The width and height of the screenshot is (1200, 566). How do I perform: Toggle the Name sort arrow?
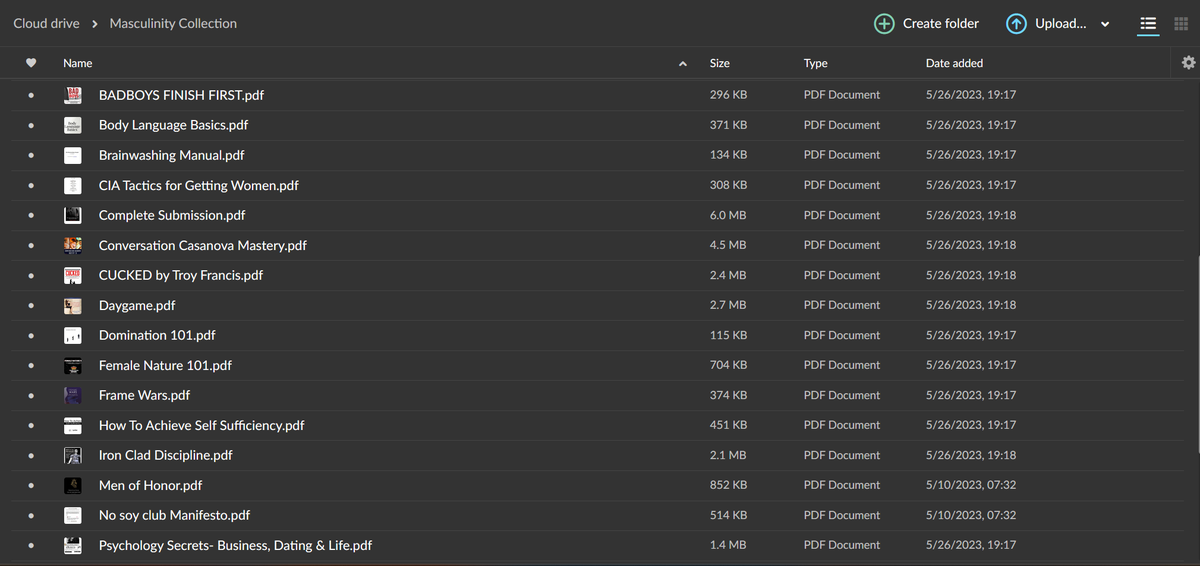tap(683, 64)
